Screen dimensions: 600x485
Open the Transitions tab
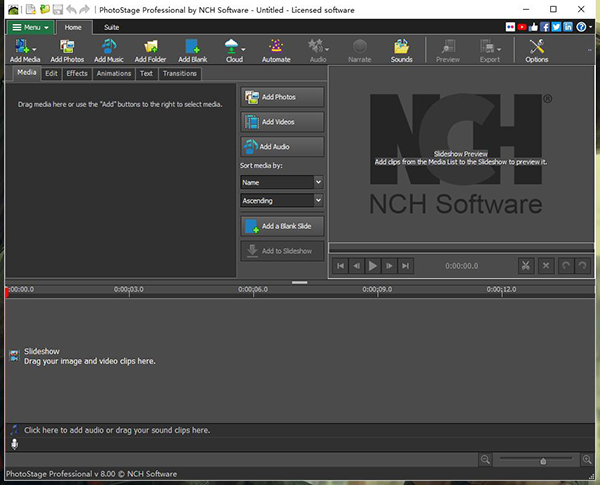point(180,73)
